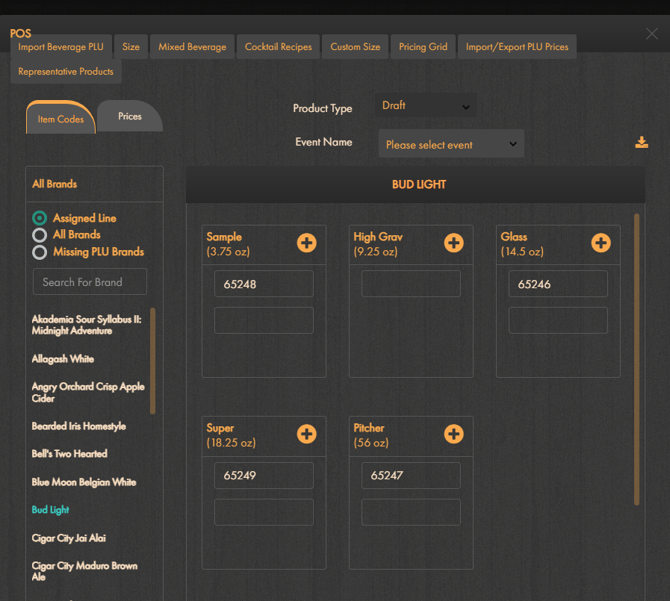Image resolution: width=670 pixels, height=601 pixels.
Task: Select the Assigned Line radio option
Action: click(39, 218)
